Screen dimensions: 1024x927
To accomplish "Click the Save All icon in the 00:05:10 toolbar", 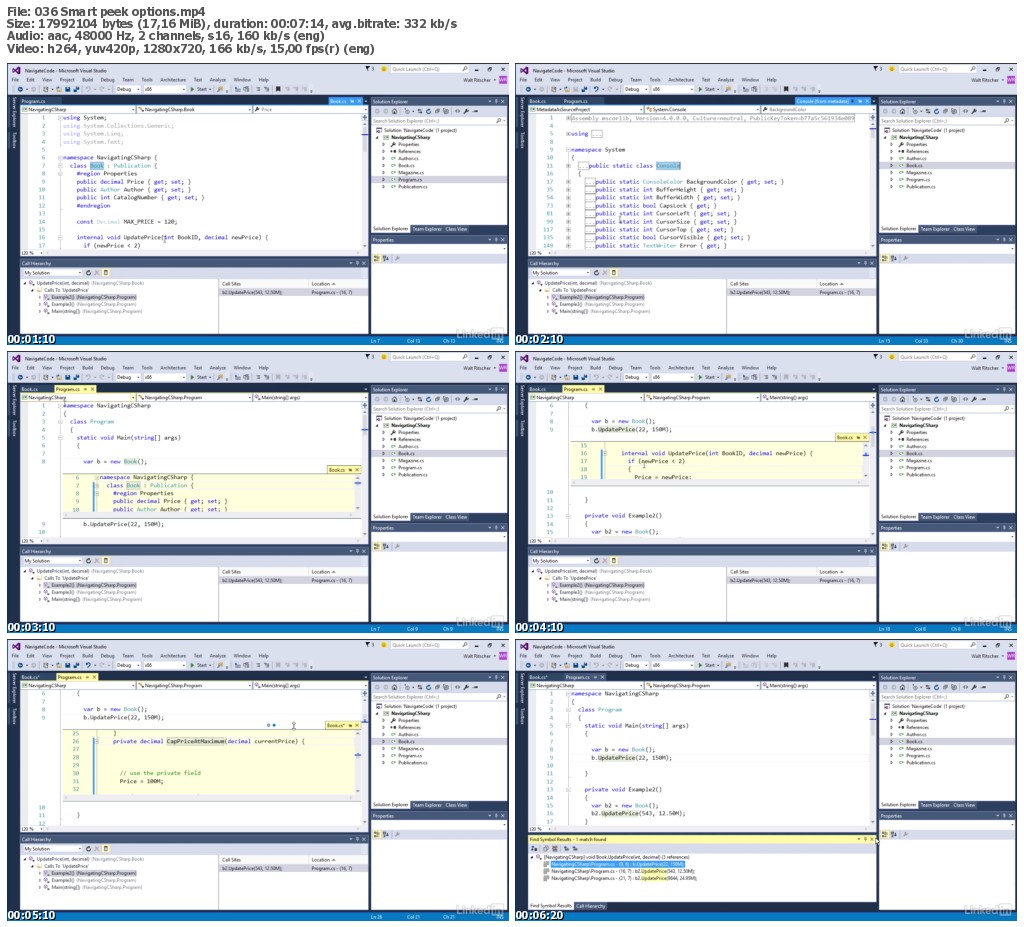I will coord(76,665).
